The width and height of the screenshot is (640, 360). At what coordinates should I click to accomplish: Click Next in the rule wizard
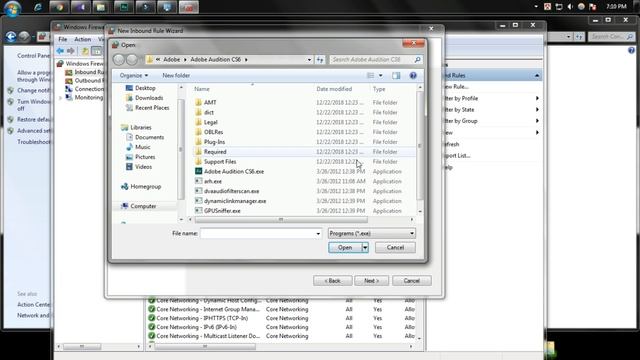pyautogui.click(x=371, y=281)
